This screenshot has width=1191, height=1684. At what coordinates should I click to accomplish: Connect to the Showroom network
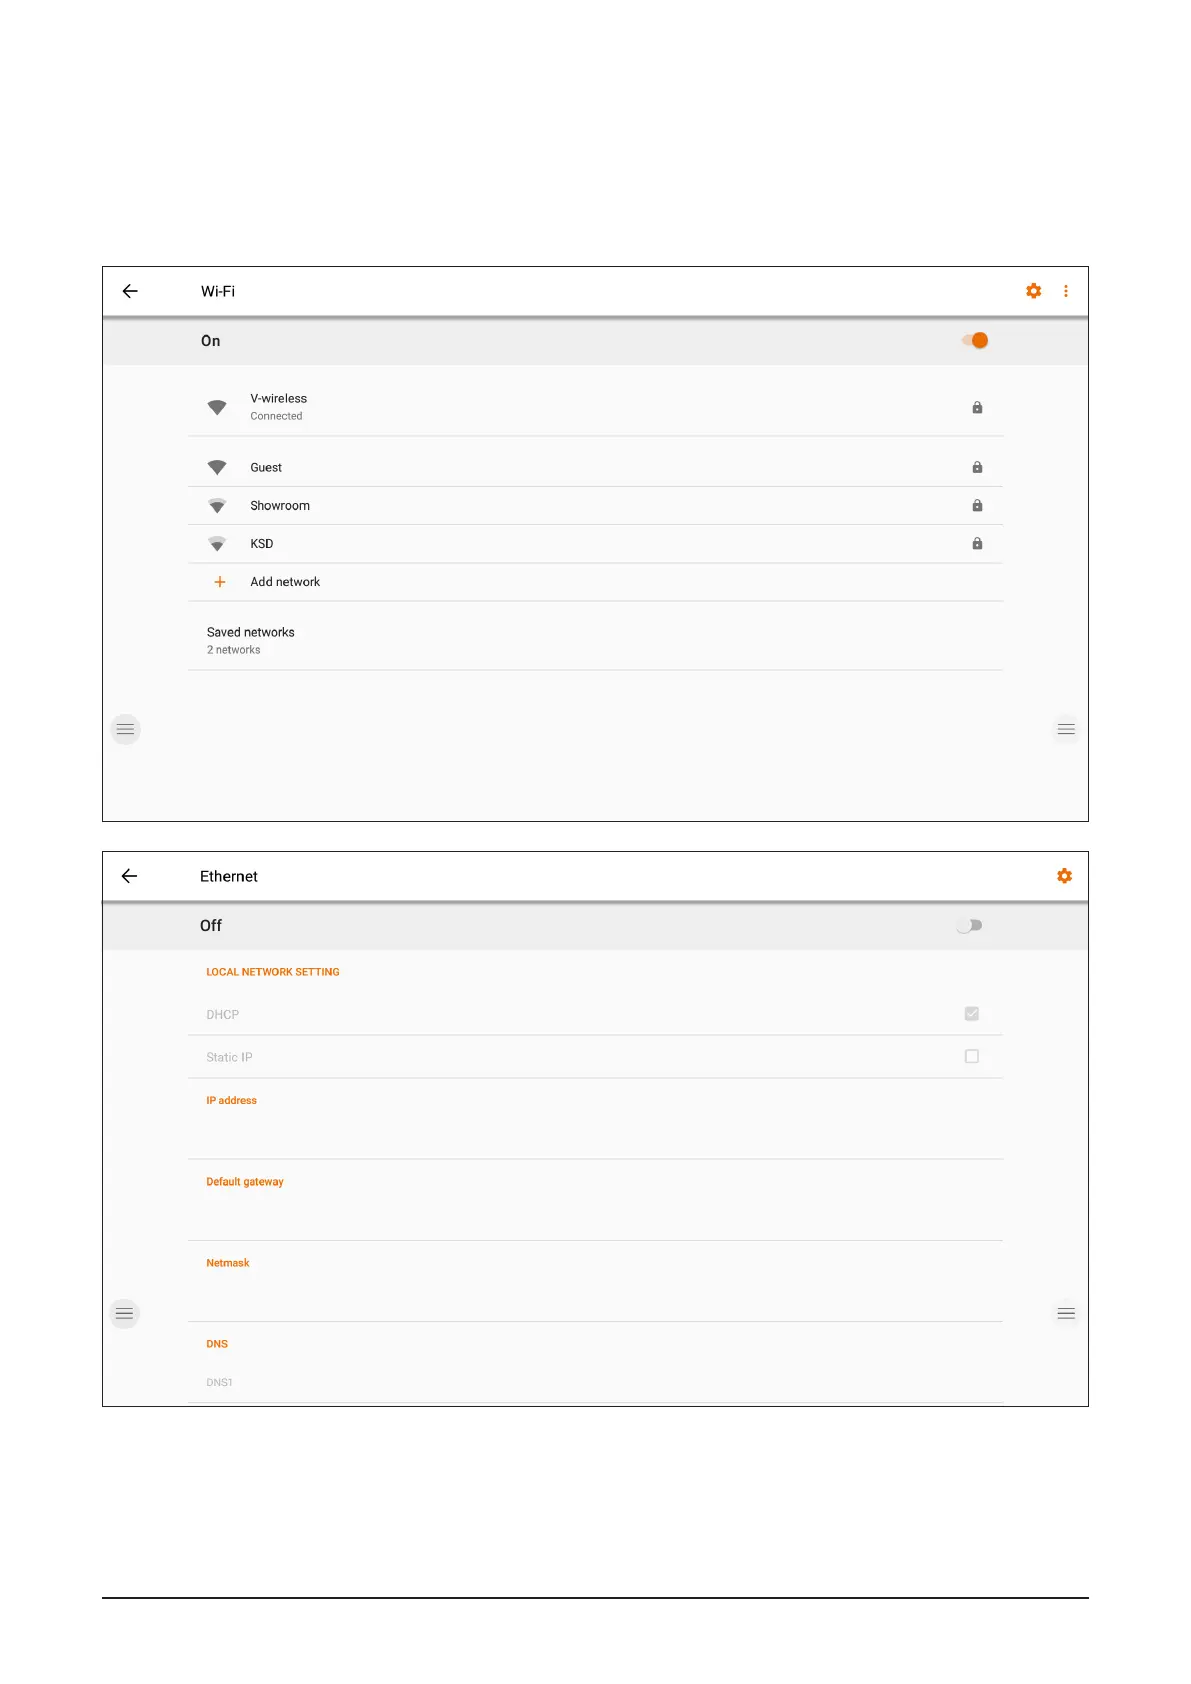595,506
